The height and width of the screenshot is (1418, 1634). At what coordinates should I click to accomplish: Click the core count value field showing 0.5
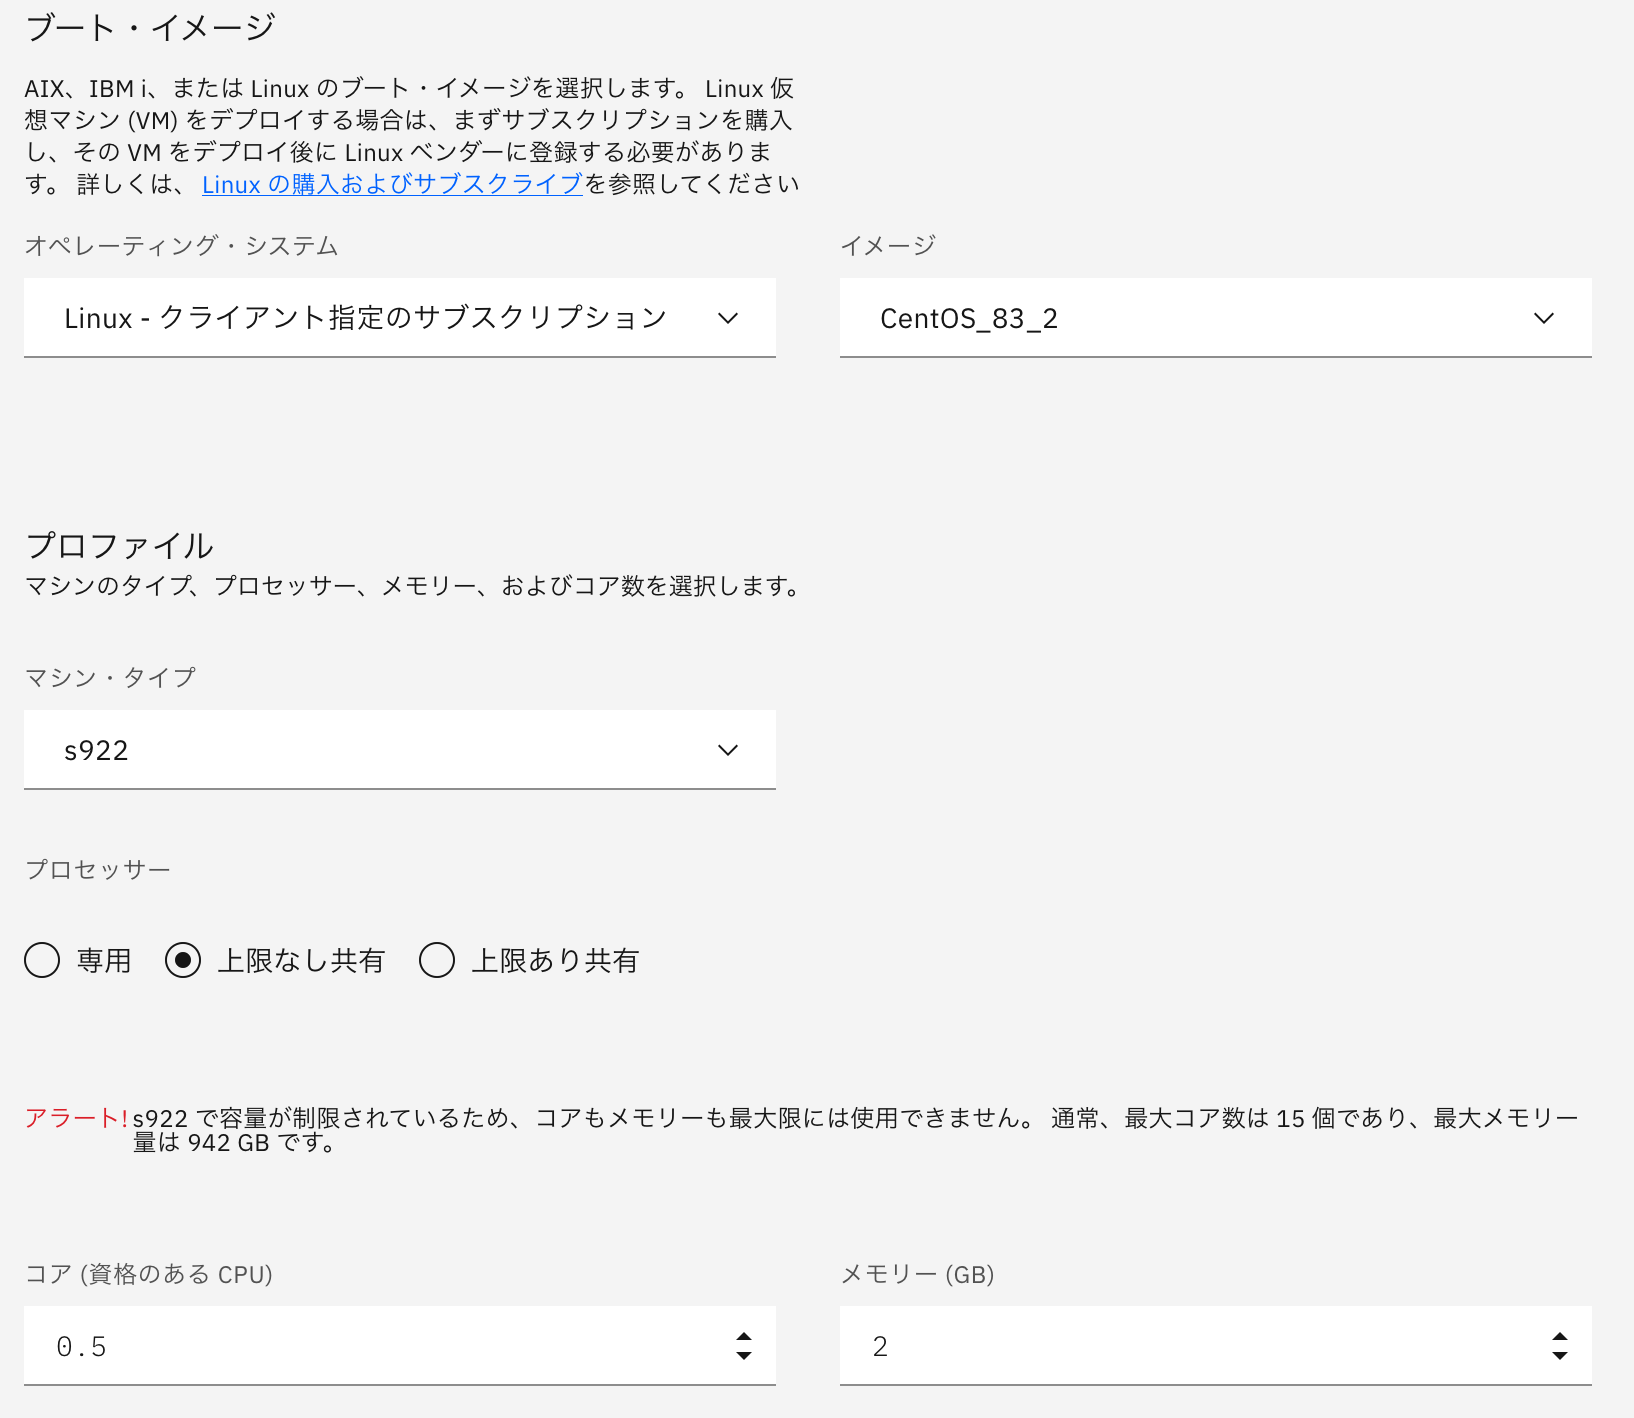coord(300,1346)
